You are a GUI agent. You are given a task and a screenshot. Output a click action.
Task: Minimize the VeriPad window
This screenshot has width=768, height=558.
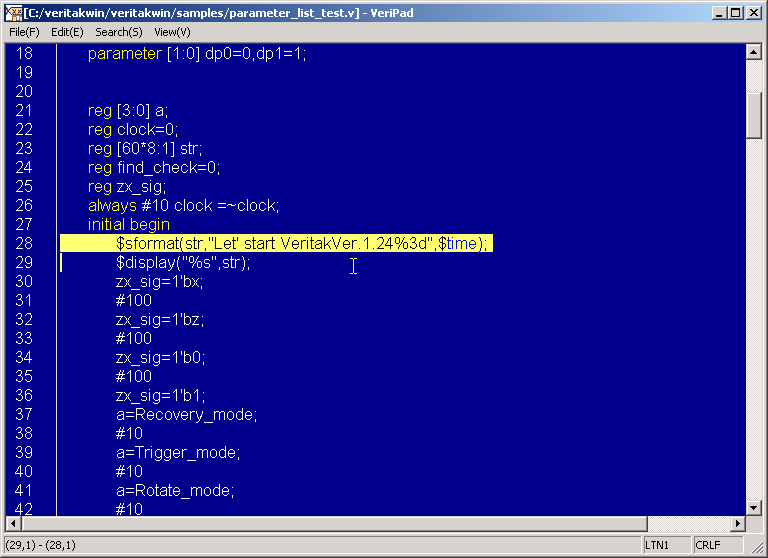point(717,13)
